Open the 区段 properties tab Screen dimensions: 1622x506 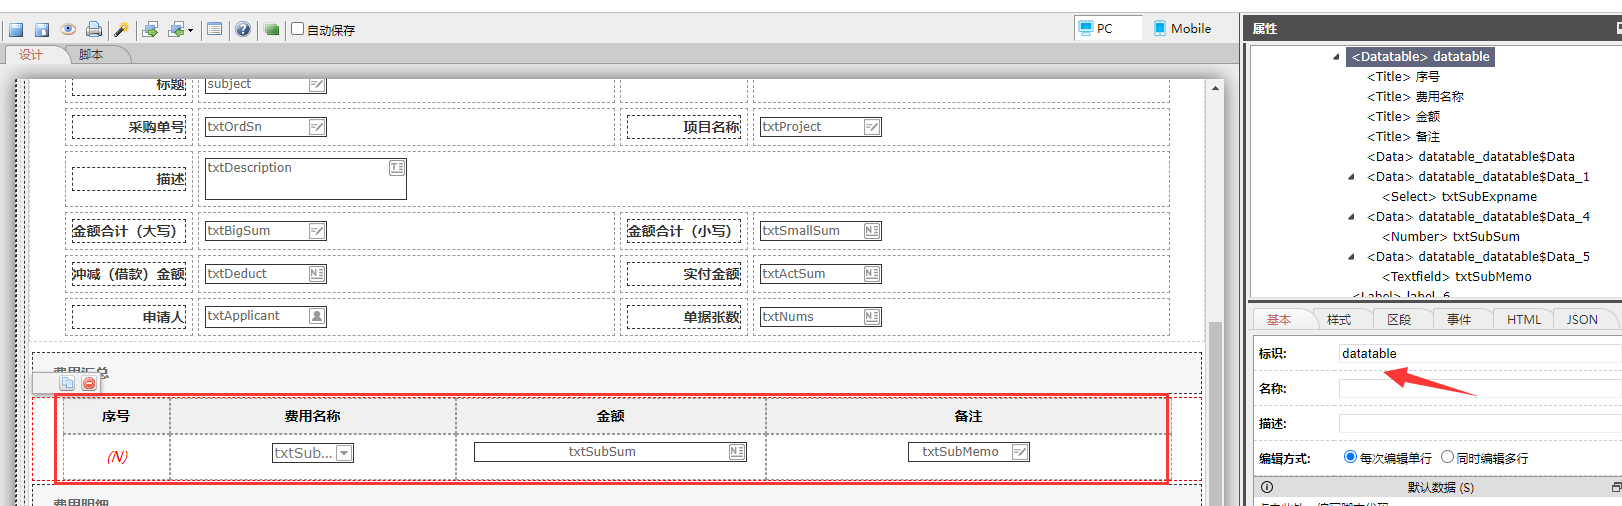tap(1399, 319)
